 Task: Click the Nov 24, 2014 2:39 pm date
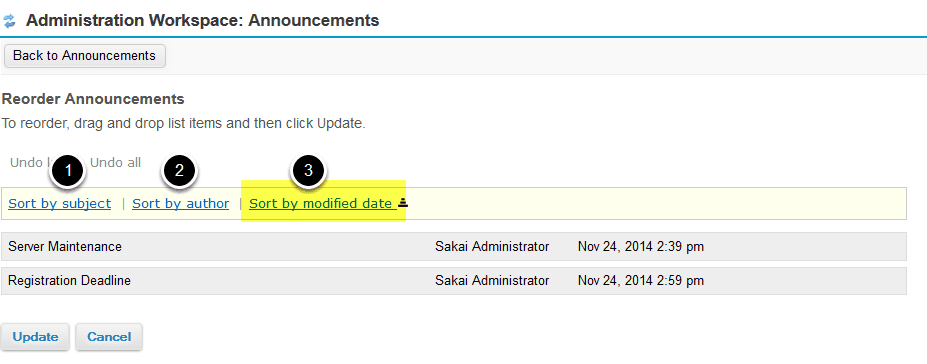[x=641, y=246]
